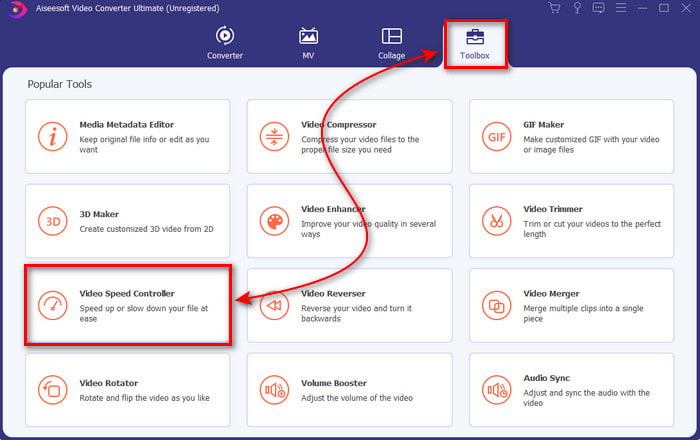
Task: Open the 3D Maker tool title
Action: (99, 214)
